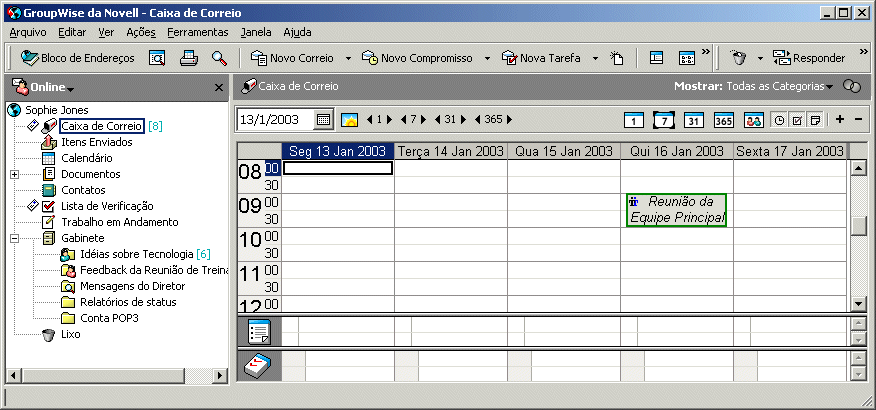Image resolution: width=876 pixels, height=410 pixels.
Task: Toggle appointments display (clock icon)
Action: pos(779,120)
